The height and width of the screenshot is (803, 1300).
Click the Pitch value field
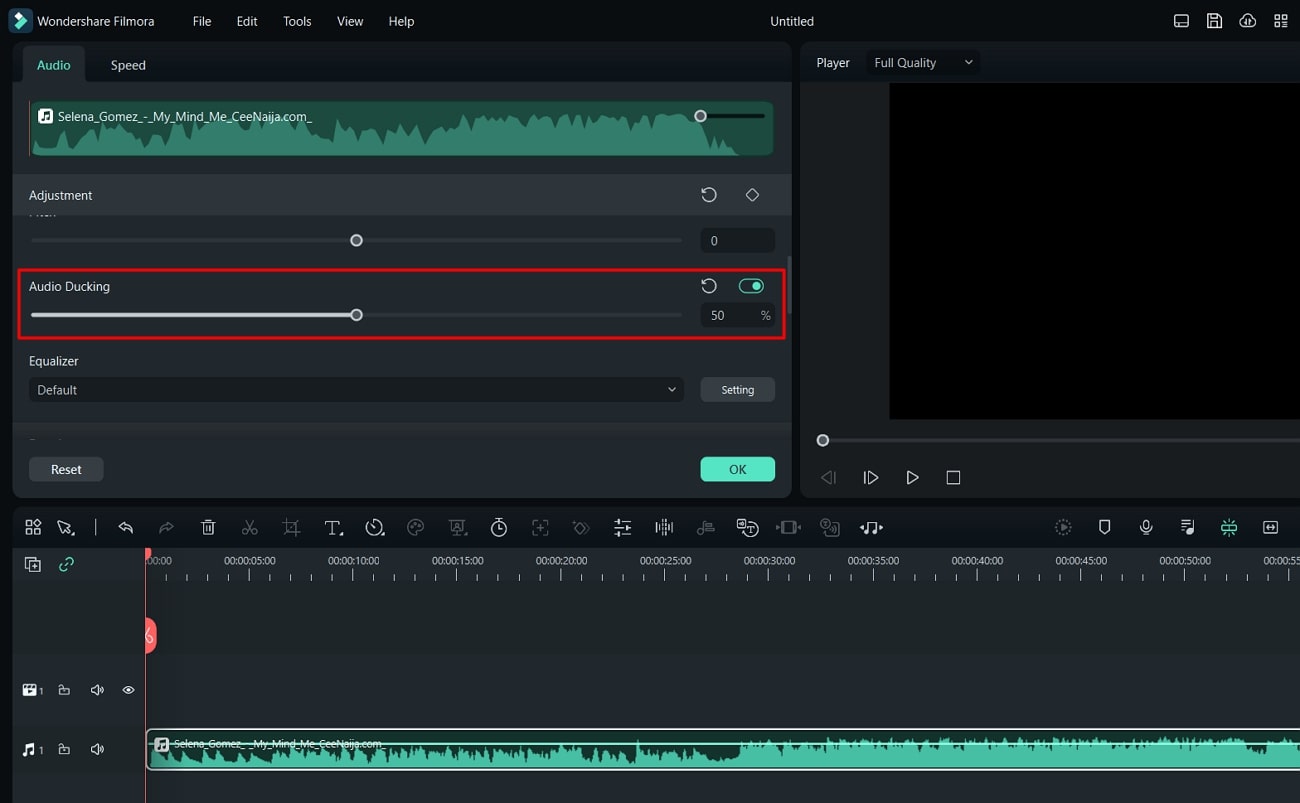pos(737,240)
